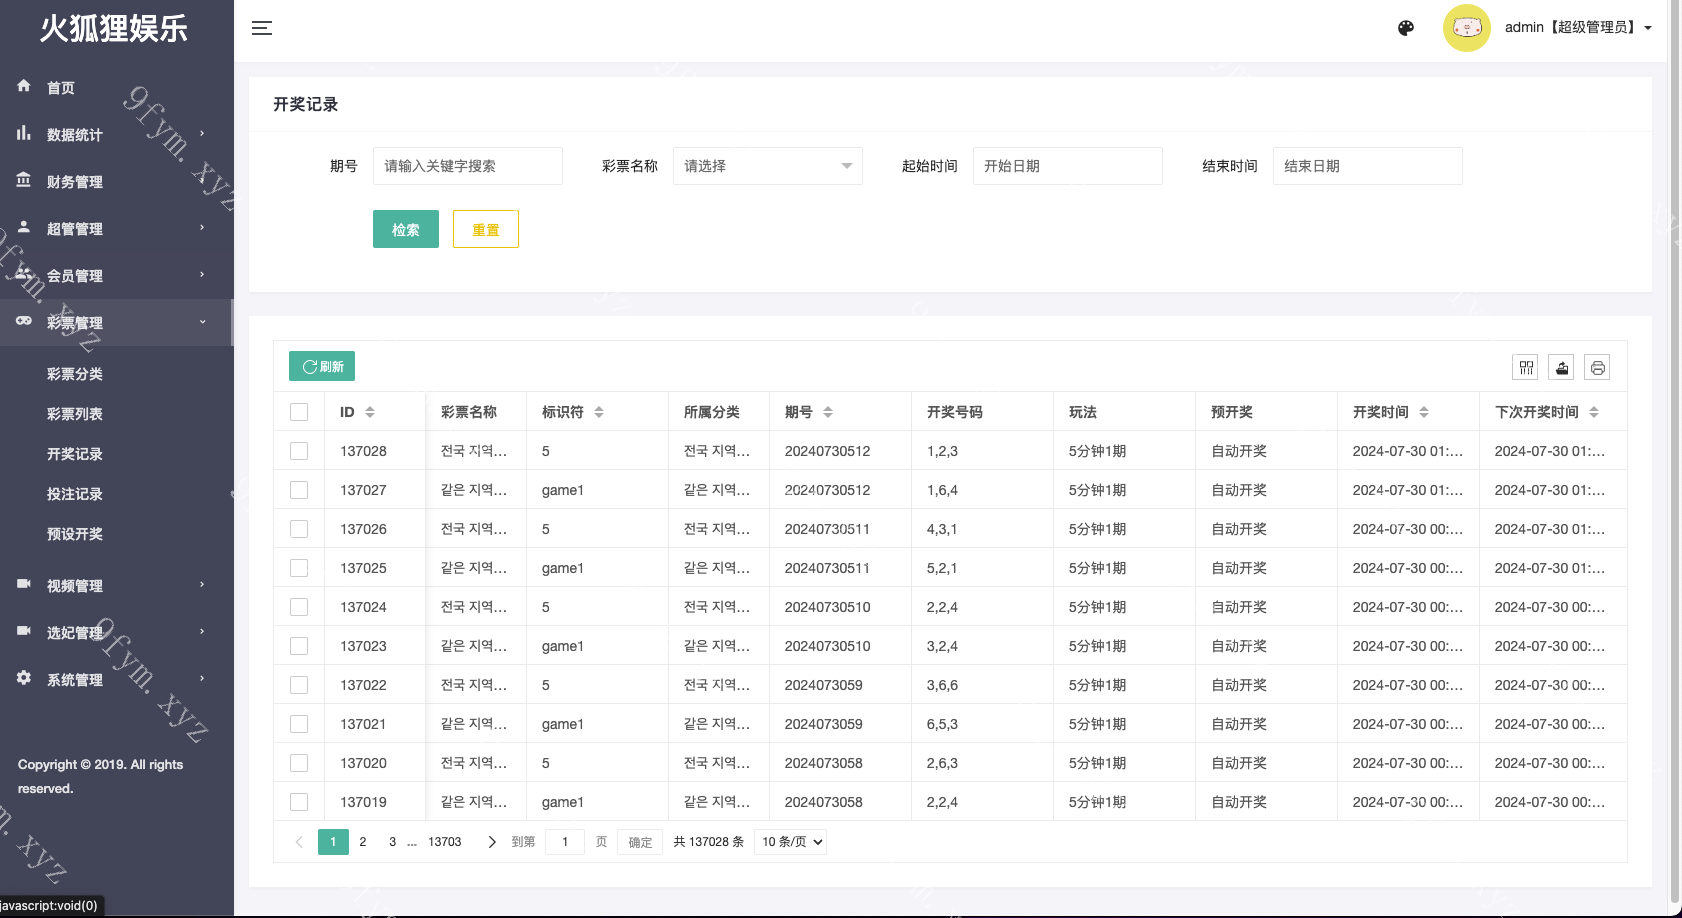
Task: Check the row with ID 137028
Action: coord(299,451)
